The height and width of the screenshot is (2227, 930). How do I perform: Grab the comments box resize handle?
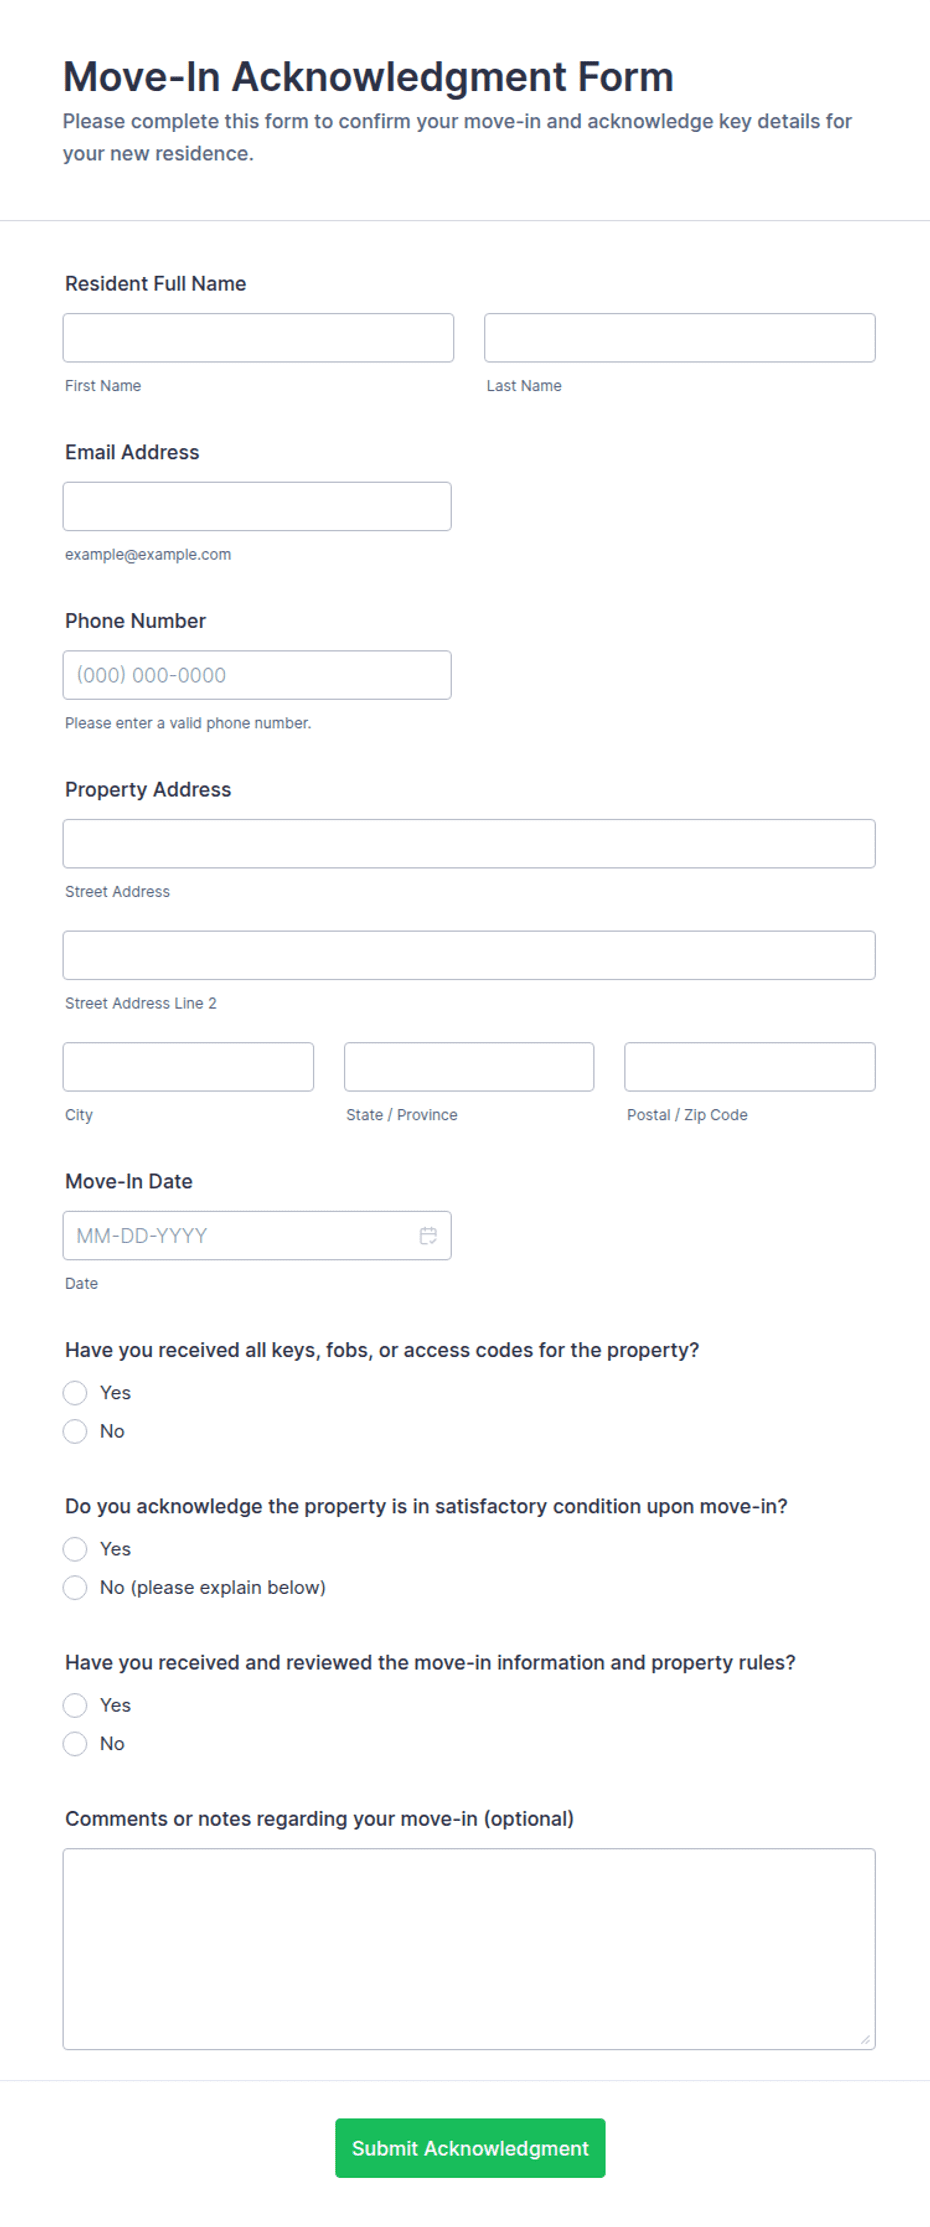(x=865, y=2040)
